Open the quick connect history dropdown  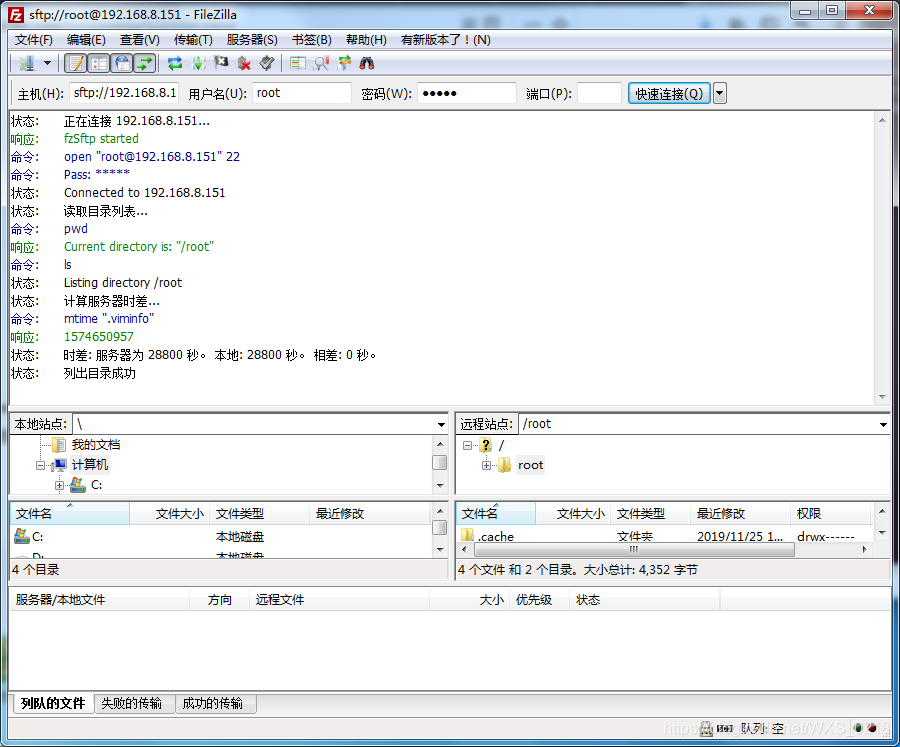pyautogui.click(x=720, y=93)
